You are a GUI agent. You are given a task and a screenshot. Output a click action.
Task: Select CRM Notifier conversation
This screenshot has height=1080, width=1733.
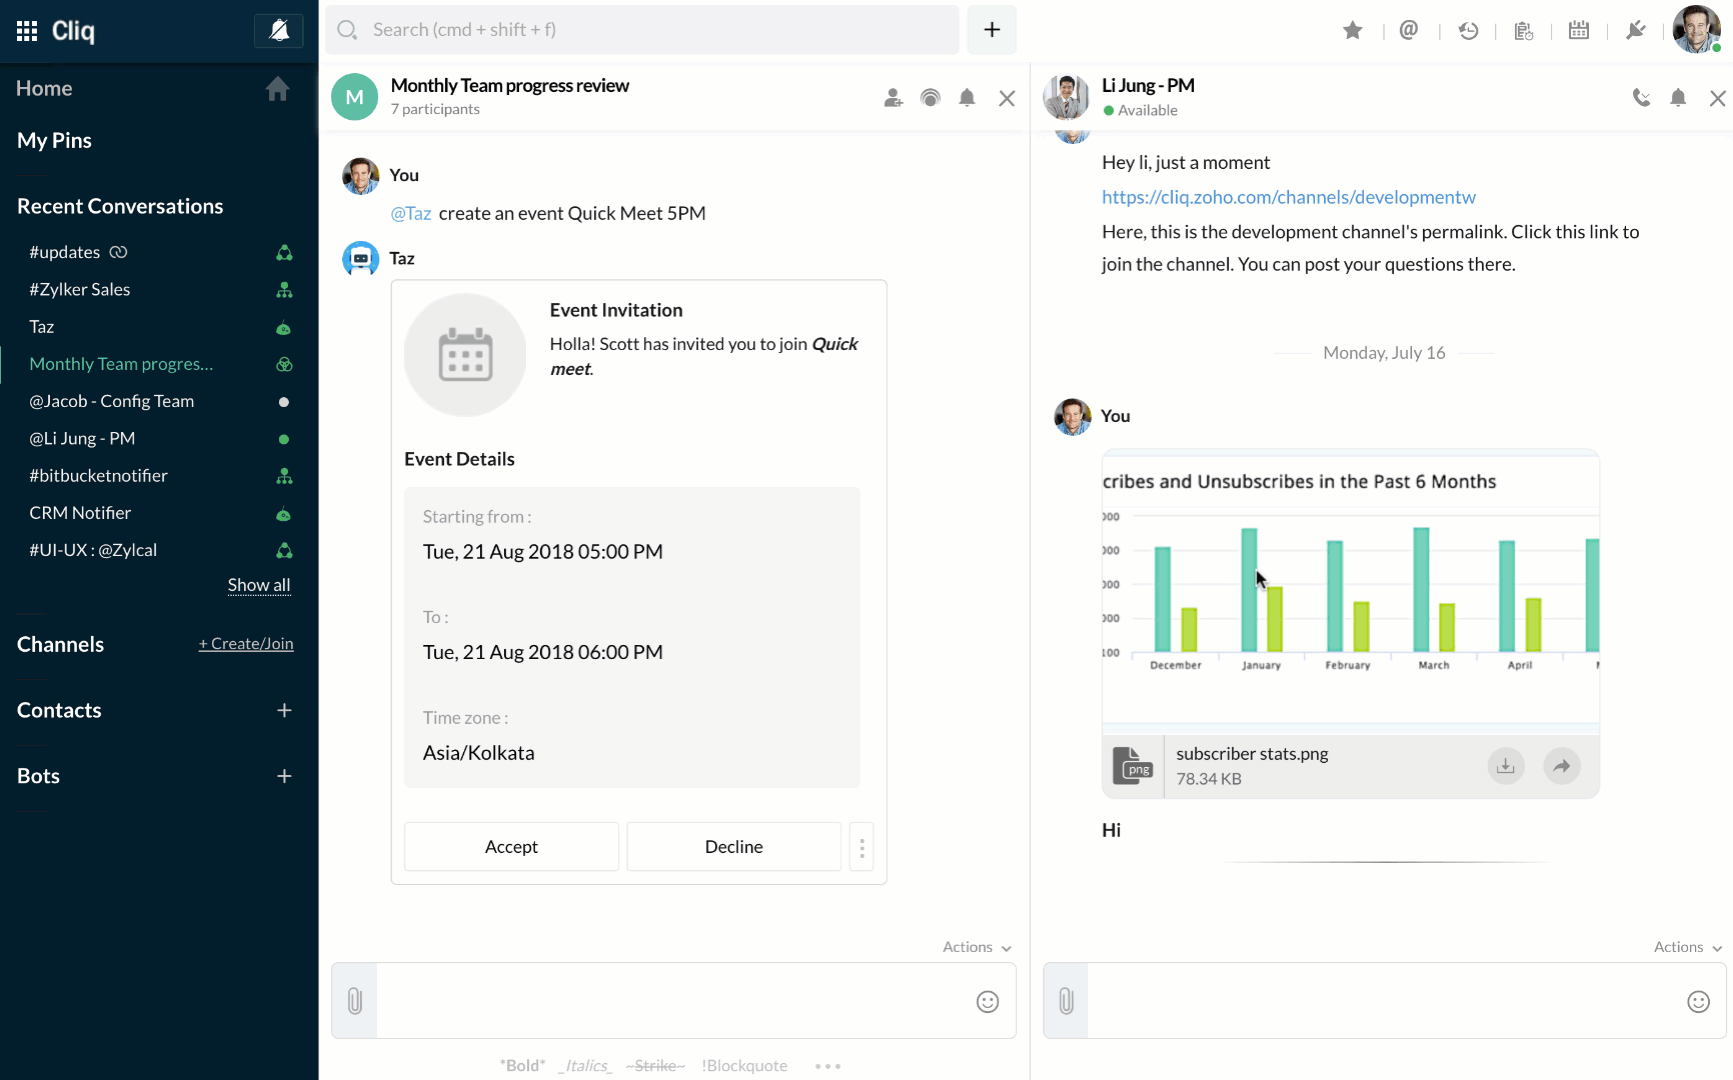[x=159, y=513]
